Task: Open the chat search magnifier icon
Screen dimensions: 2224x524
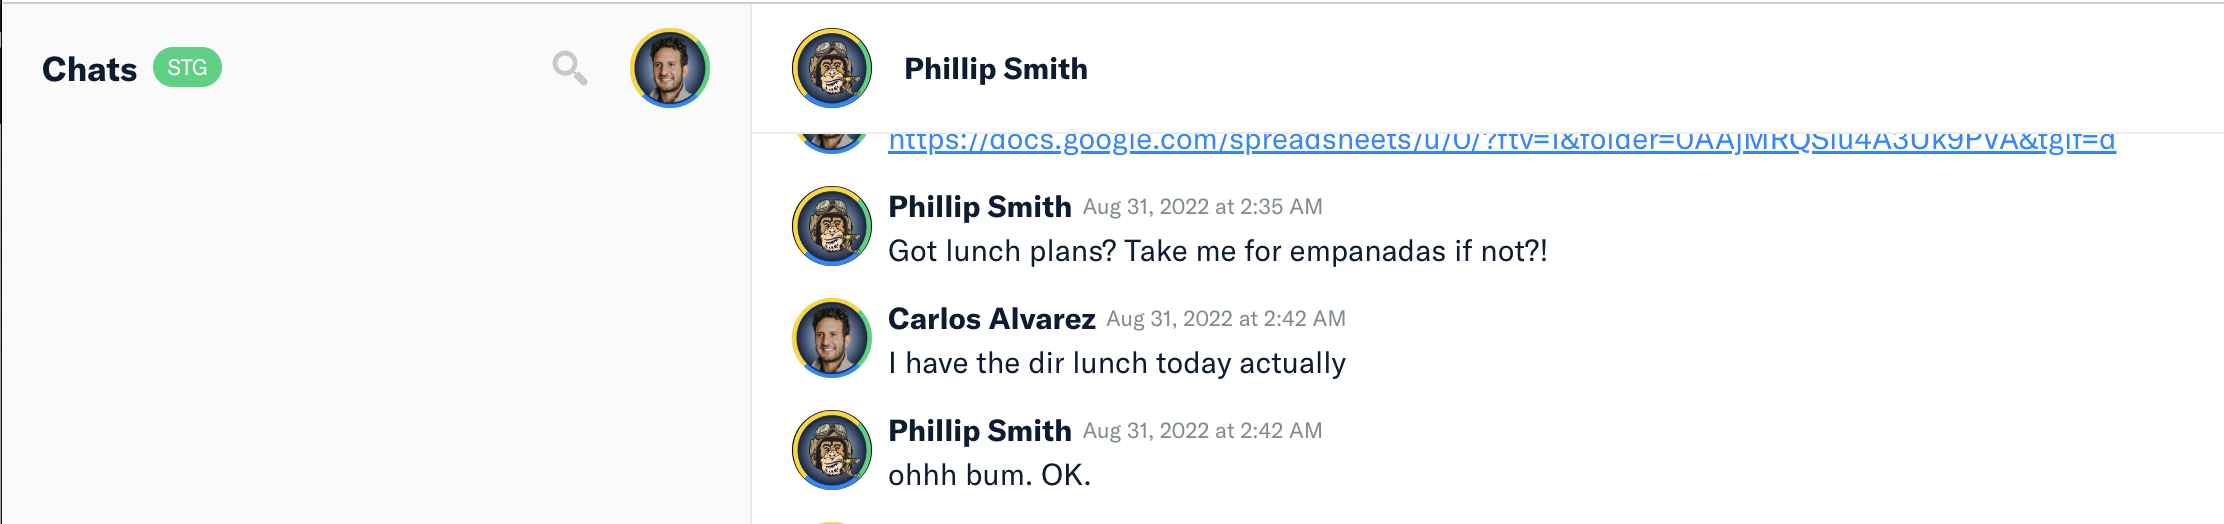Action: tap(570, 68)
